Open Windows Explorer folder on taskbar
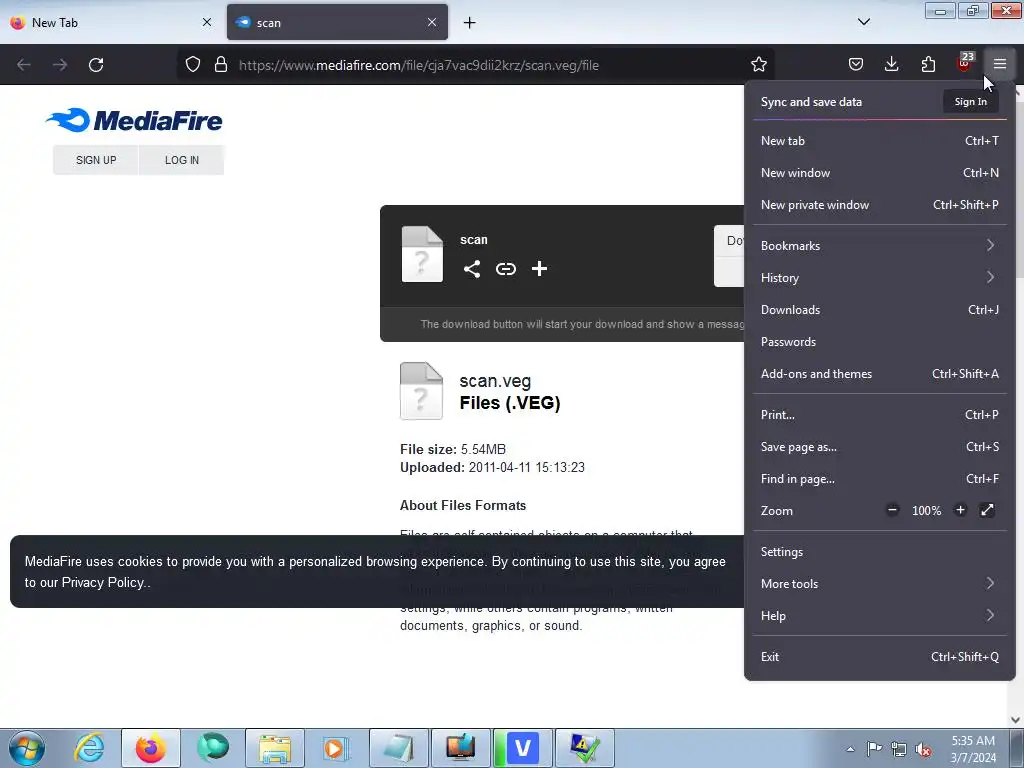The image size is (1024, 768). click(x=275, y=748)
